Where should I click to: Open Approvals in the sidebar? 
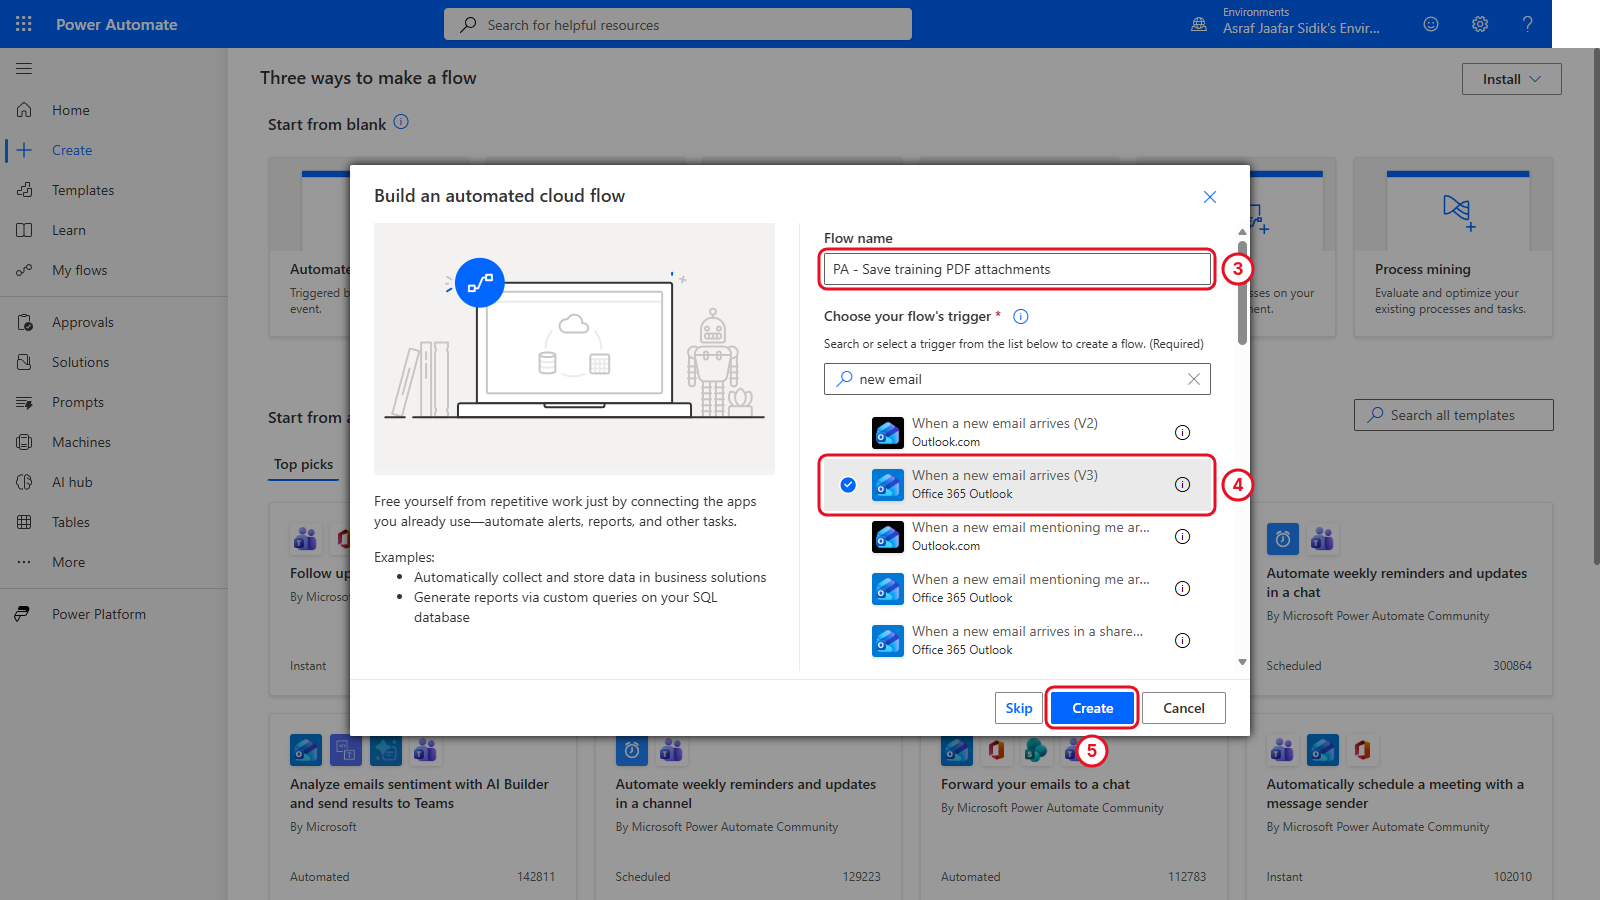[x=114, y=322]
